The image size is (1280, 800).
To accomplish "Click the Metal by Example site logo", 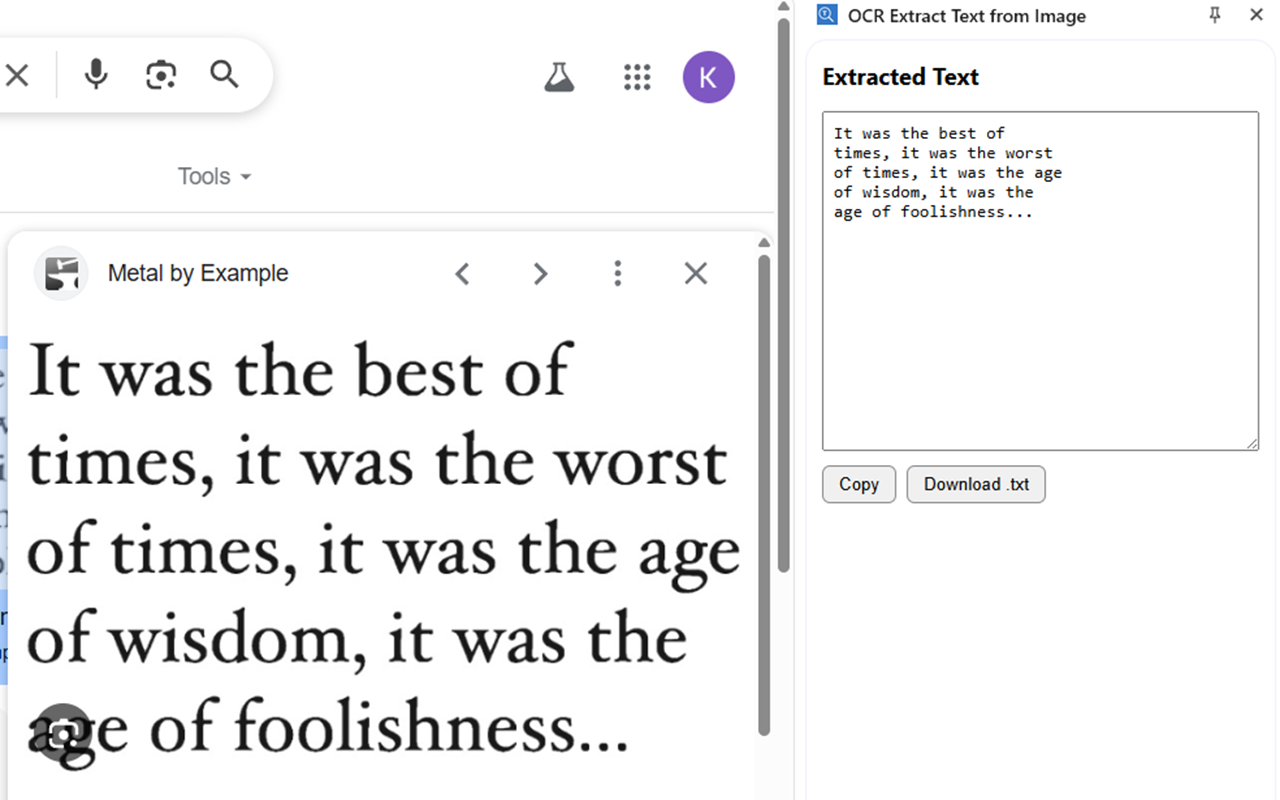I will [61, 273].
